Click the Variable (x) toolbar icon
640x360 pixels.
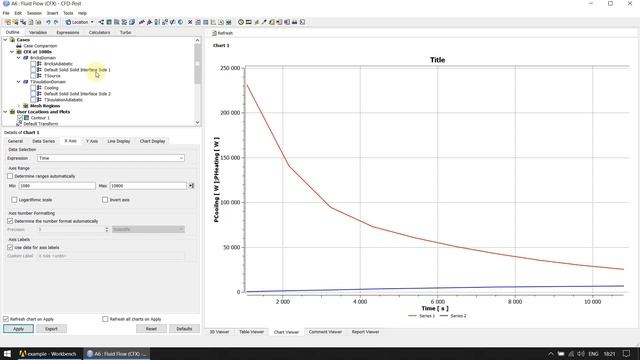[190, 22]
